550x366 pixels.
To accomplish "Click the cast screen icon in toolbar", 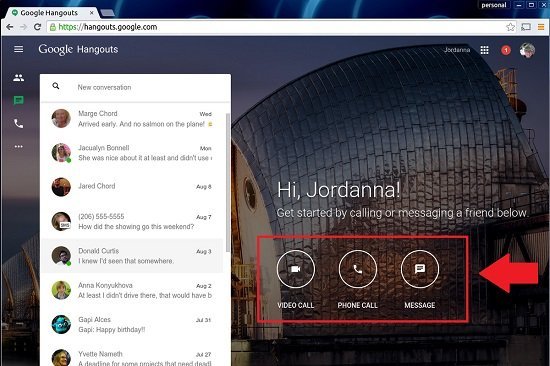I will [x=526, y=27].
